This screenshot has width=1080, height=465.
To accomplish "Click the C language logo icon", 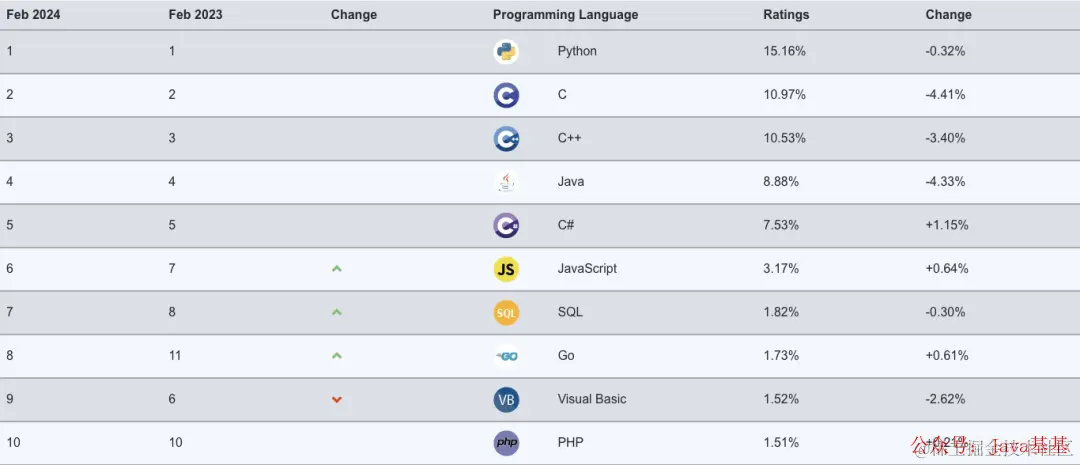I will tap(506, 95).
